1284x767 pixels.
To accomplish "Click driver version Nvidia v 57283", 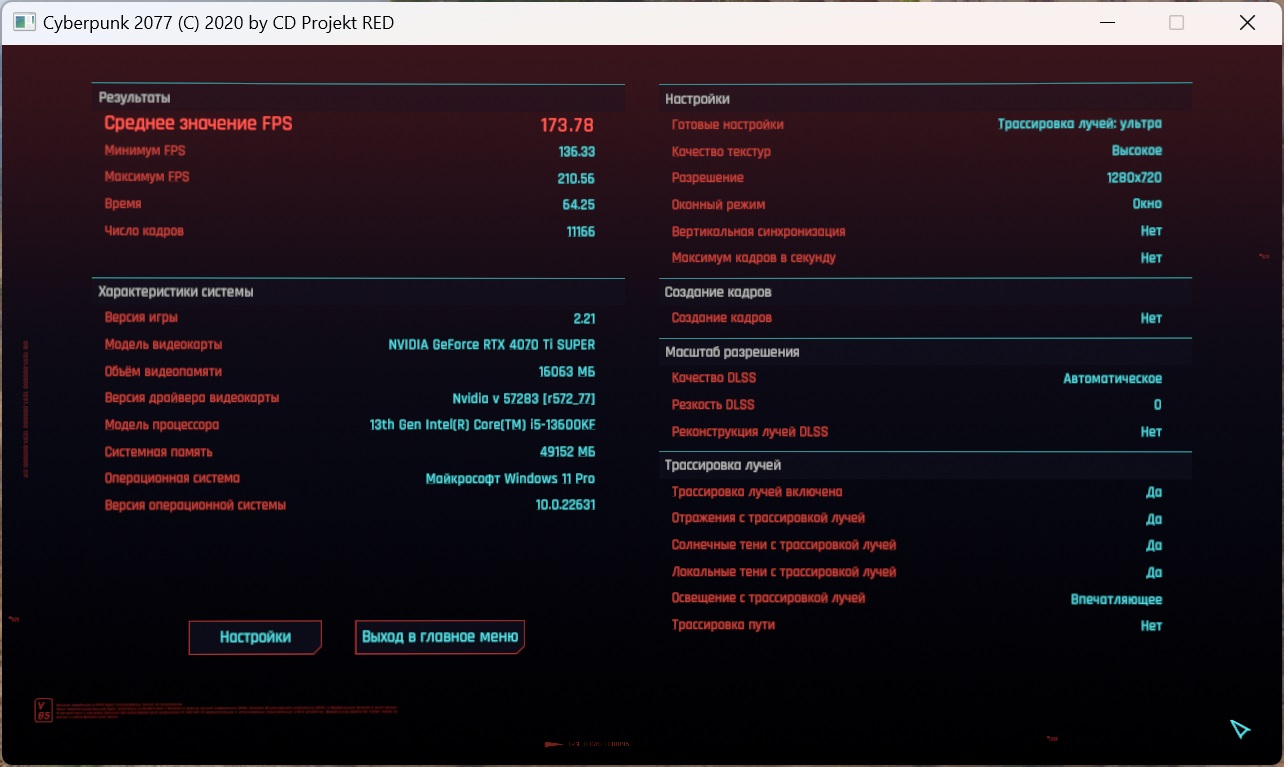I will tap(524, 398).
